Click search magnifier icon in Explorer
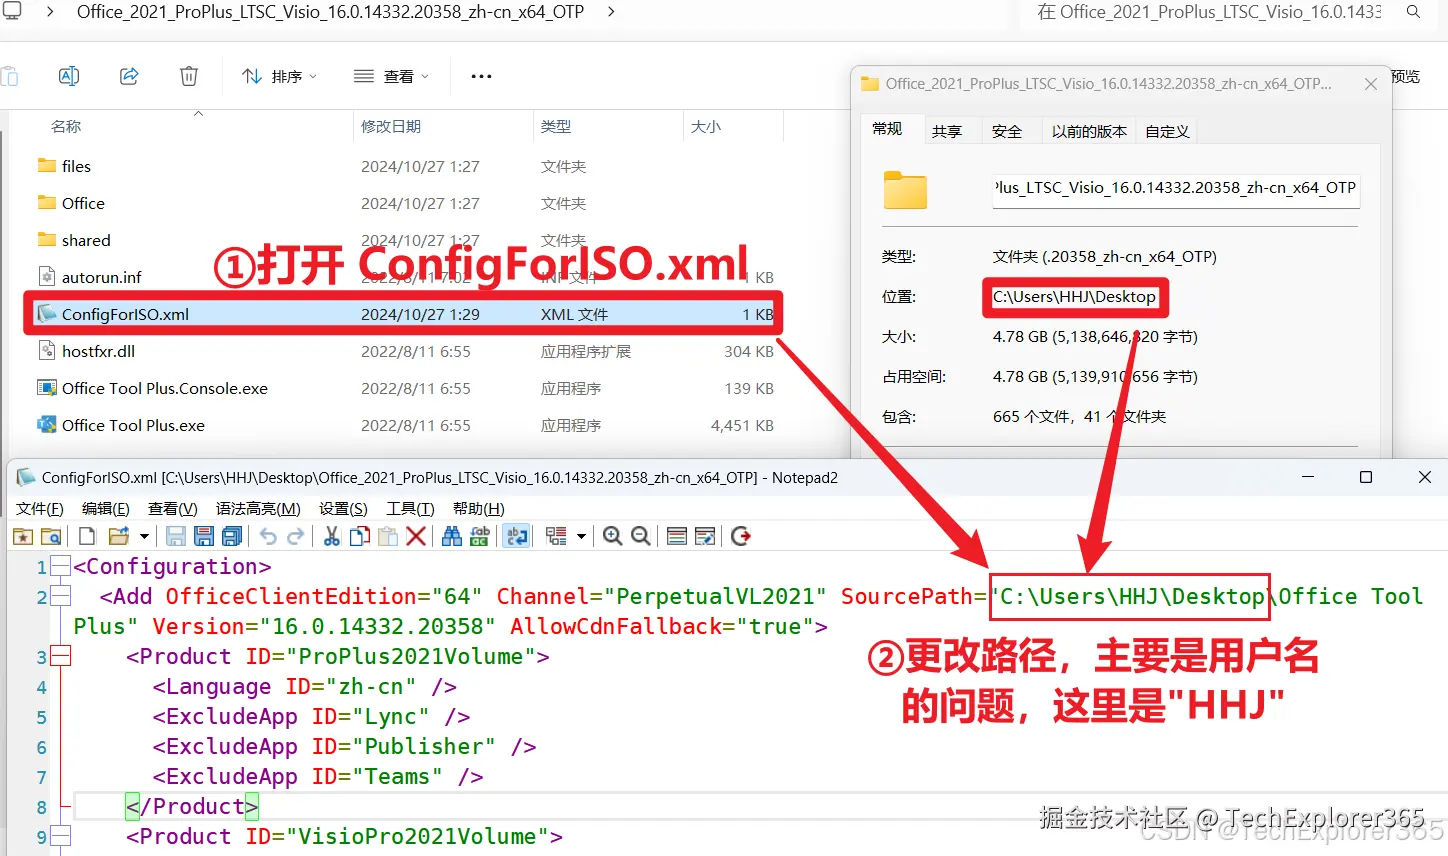The width and height of the screenshot is (1448, 856). point(1413,12)
